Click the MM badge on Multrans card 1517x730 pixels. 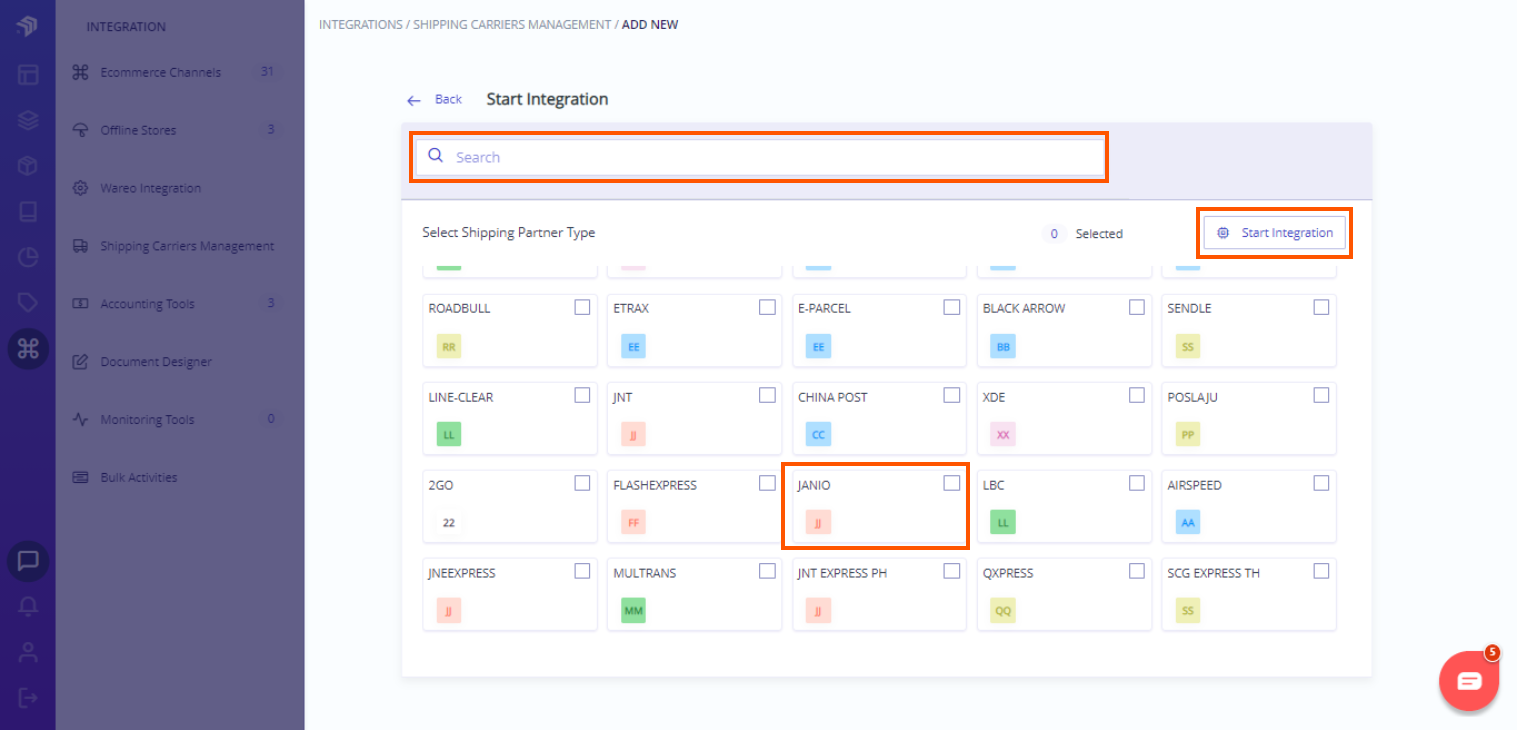pos(633,610)
